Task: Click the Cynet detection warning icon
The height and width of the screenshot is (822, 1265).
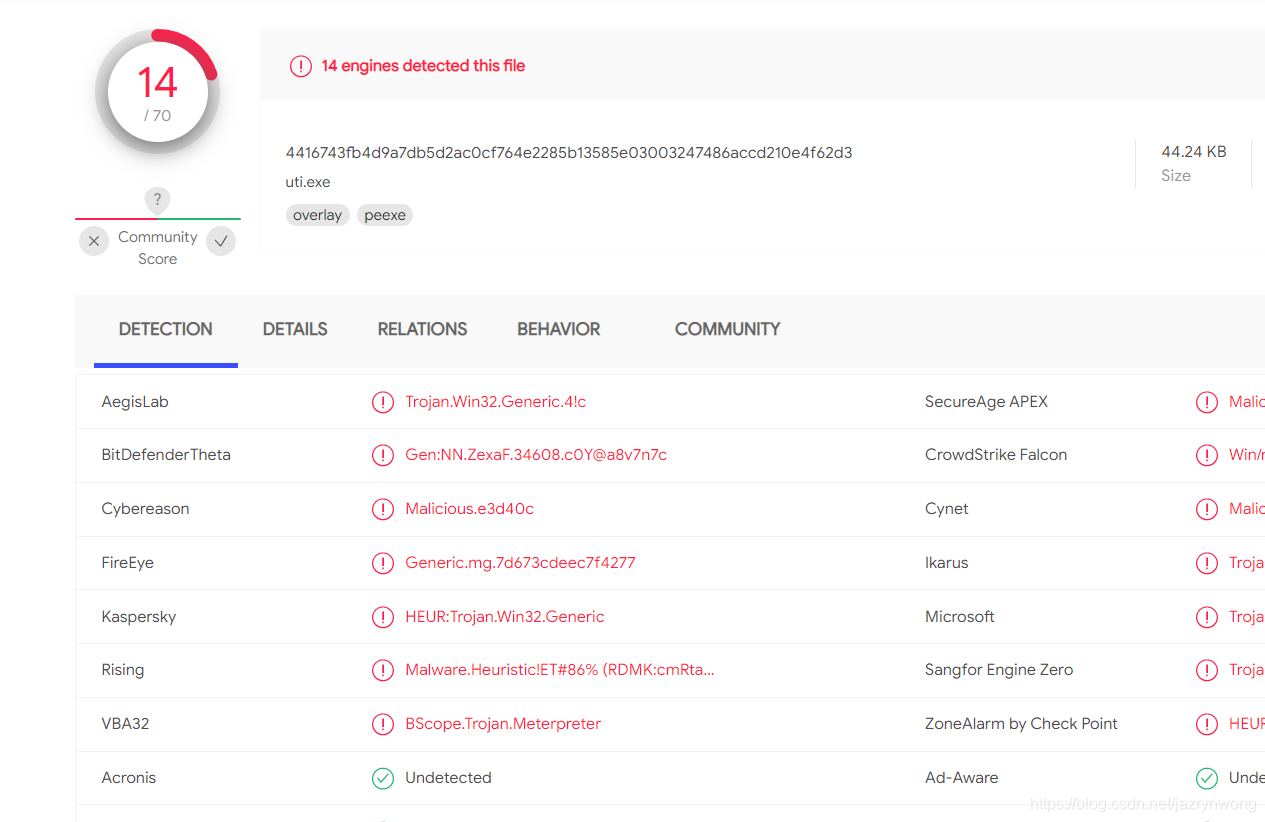Action: (x=1207, y=509)
